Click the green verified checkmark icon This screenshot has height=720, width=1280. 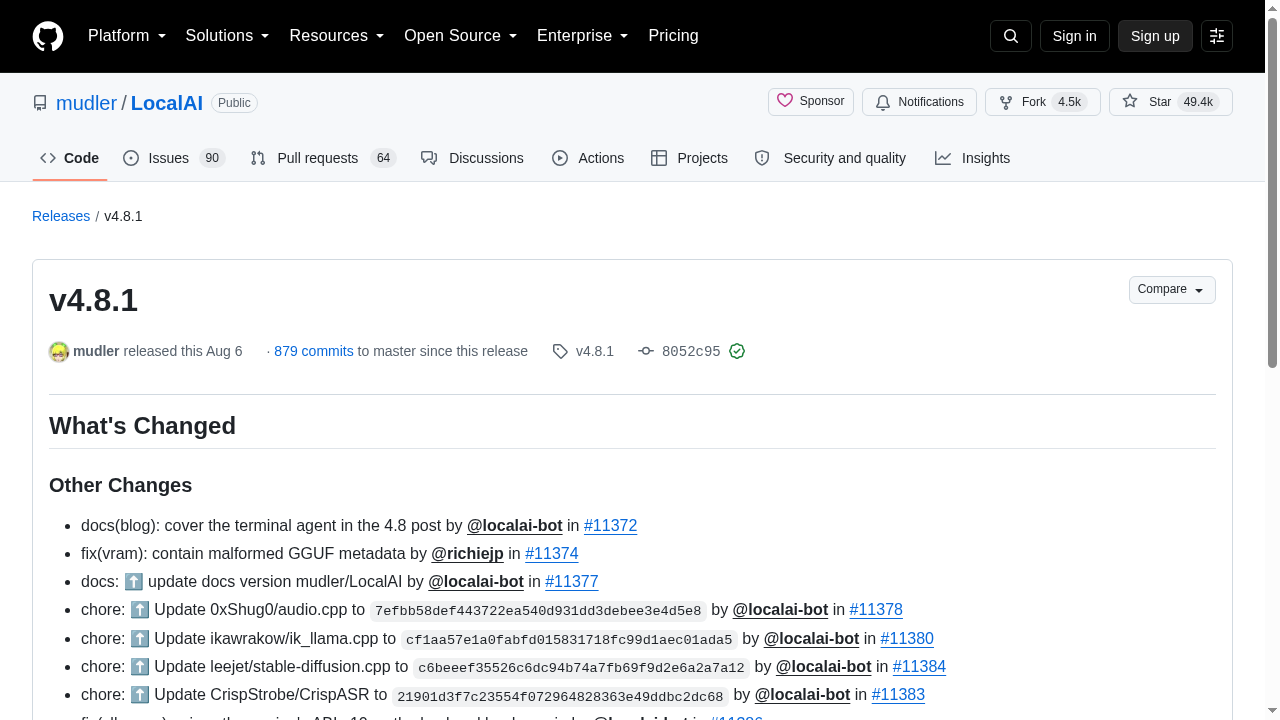(737, 351)
